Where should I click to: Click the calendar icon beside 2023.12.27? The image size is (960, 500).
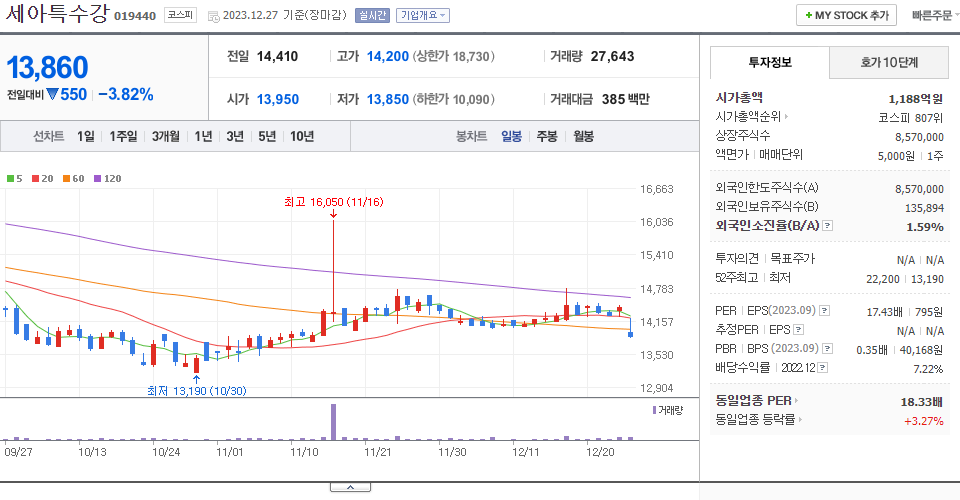pos(214,17)
